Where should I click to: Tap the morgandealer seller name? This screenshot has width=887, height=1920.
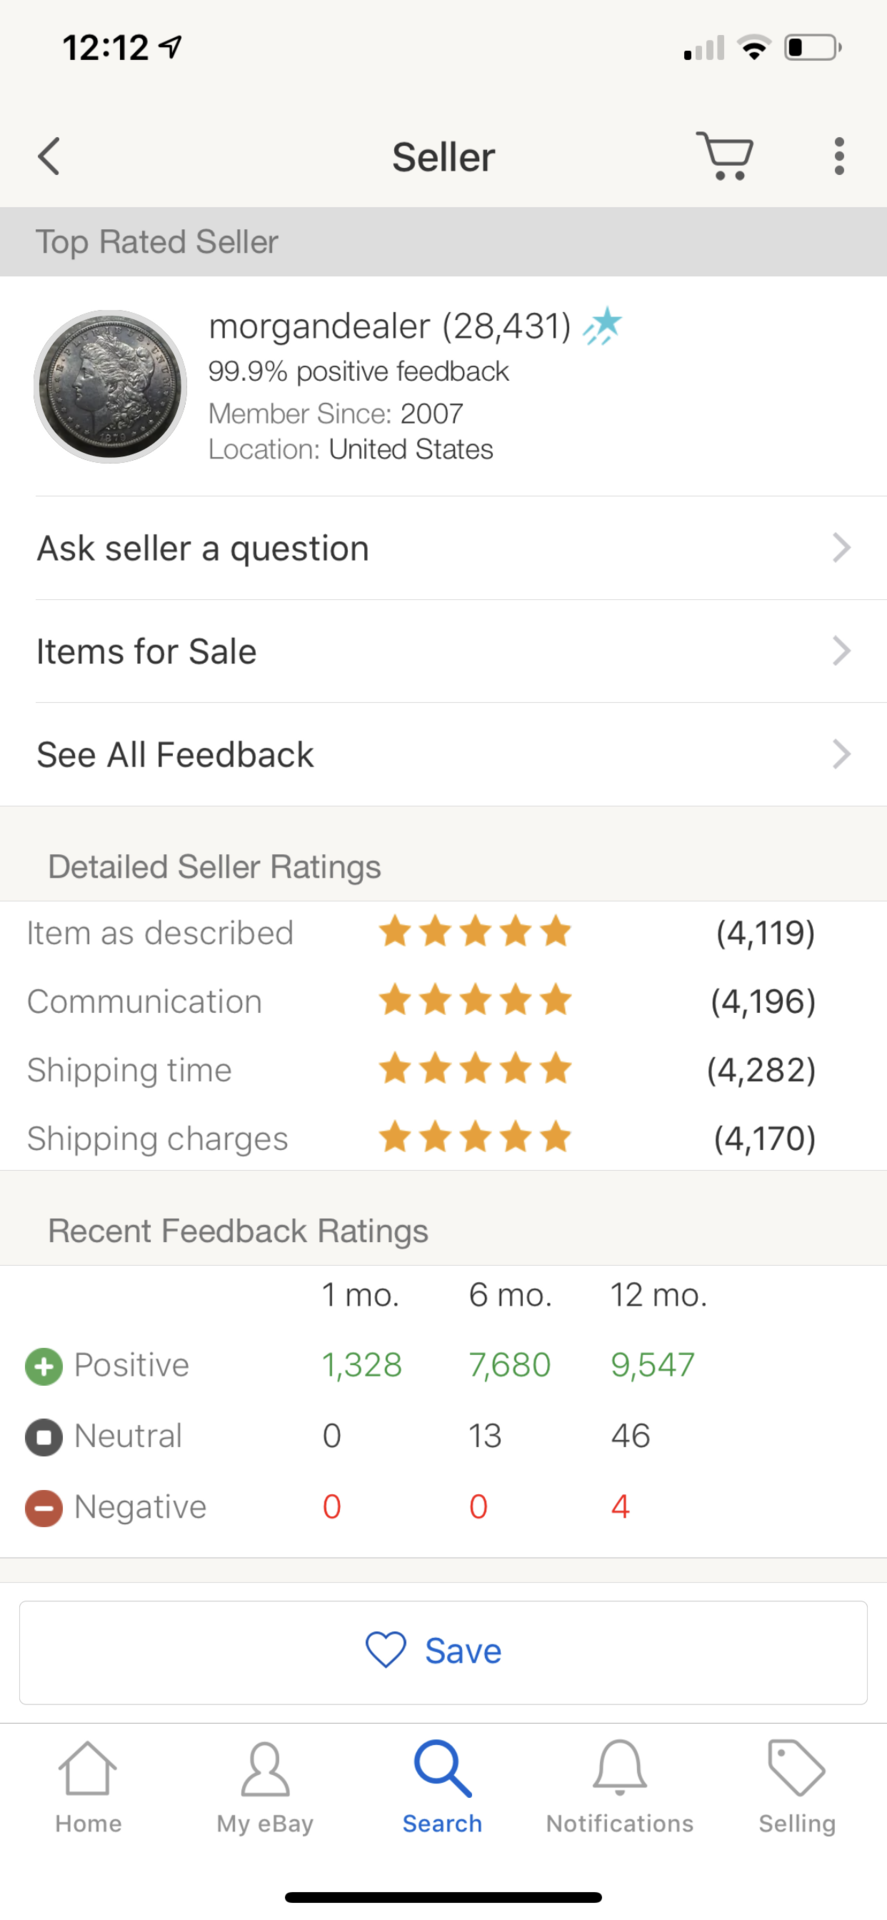(x=319, y=326)
